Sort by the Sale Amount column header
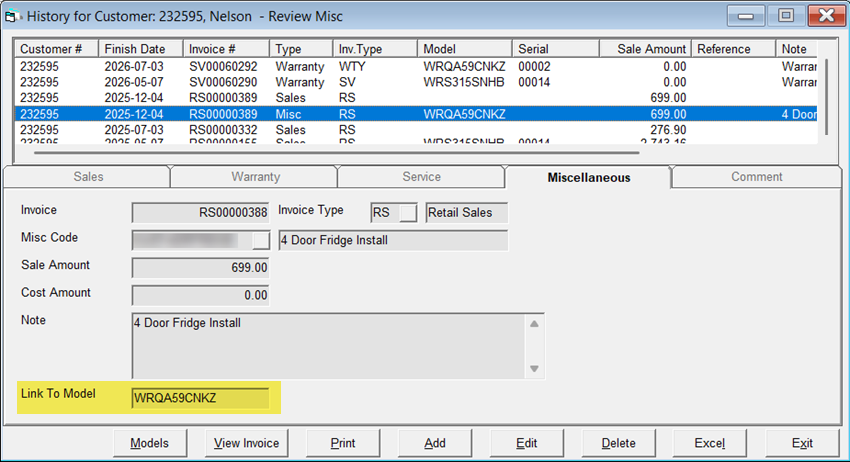 pyautogui.click(x=644, y=49)
